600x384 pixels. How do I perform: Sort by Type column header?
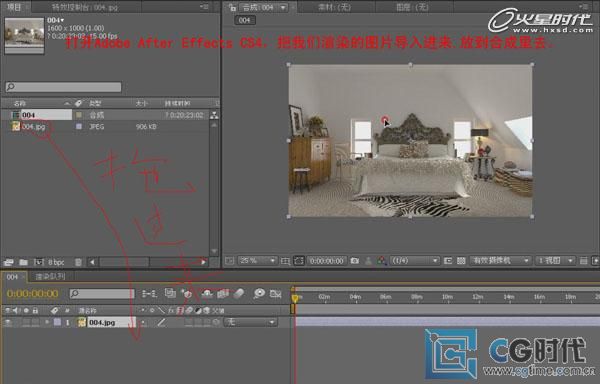(x=95, y=103)
